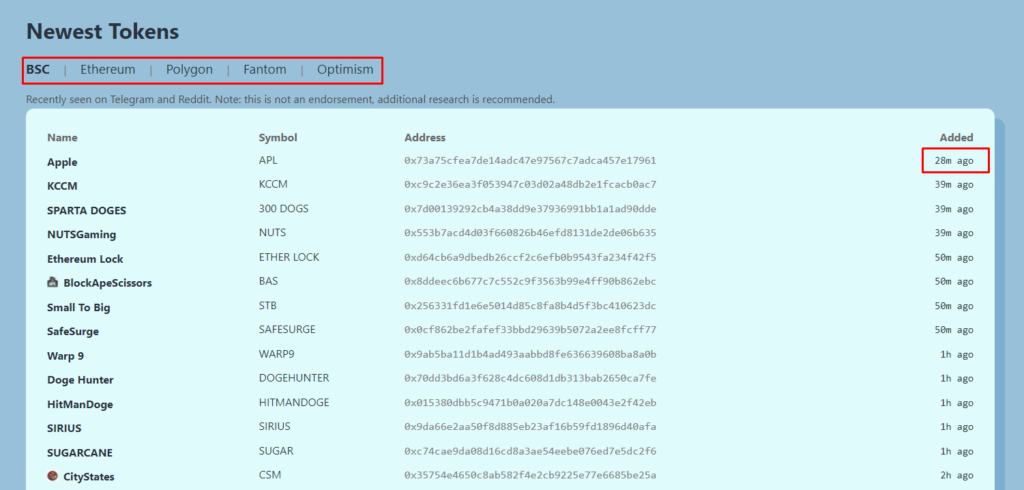Open the Apple token link

pyautogui.click(x=62, y=162)
